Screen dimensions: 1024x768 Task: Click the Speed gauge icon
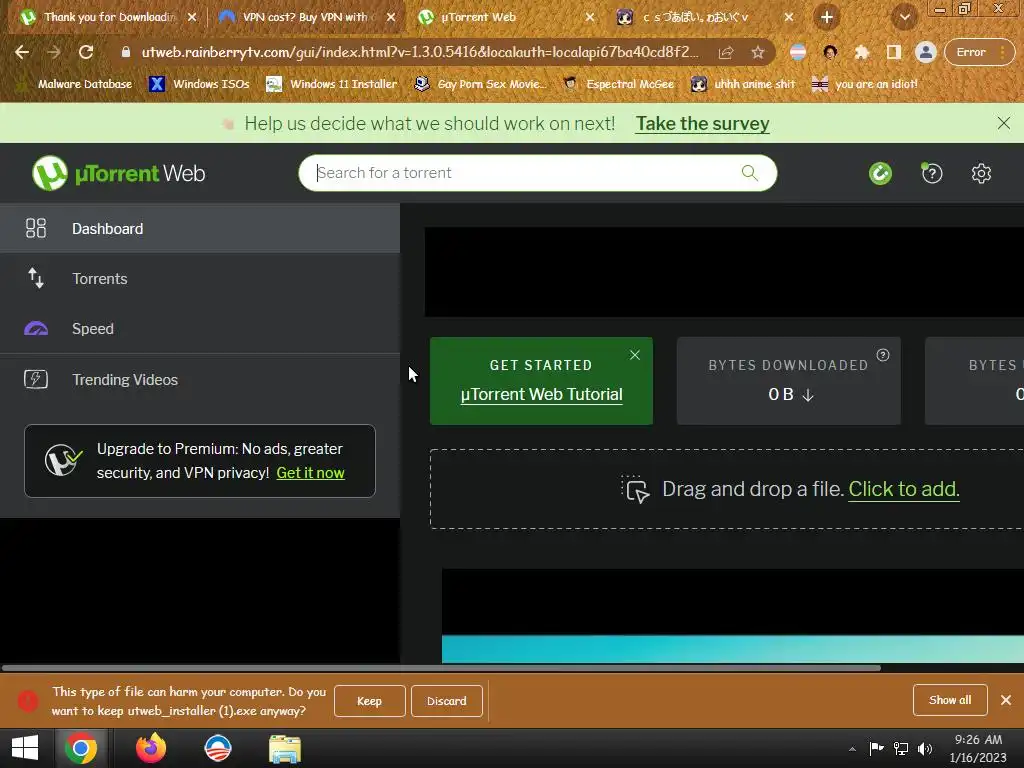(36, 328)
